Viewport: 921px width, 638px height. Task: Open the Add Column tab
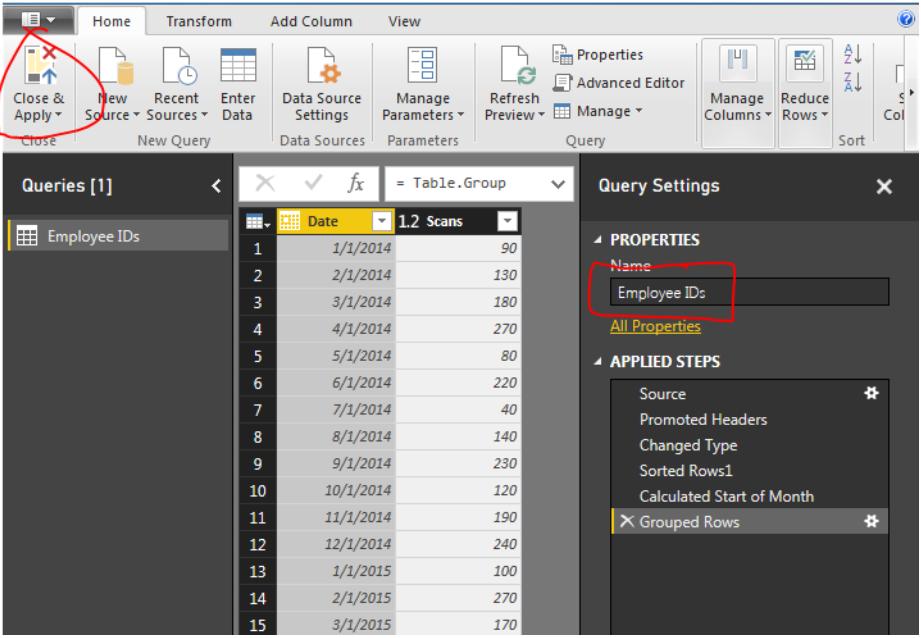tap(312, 20)
